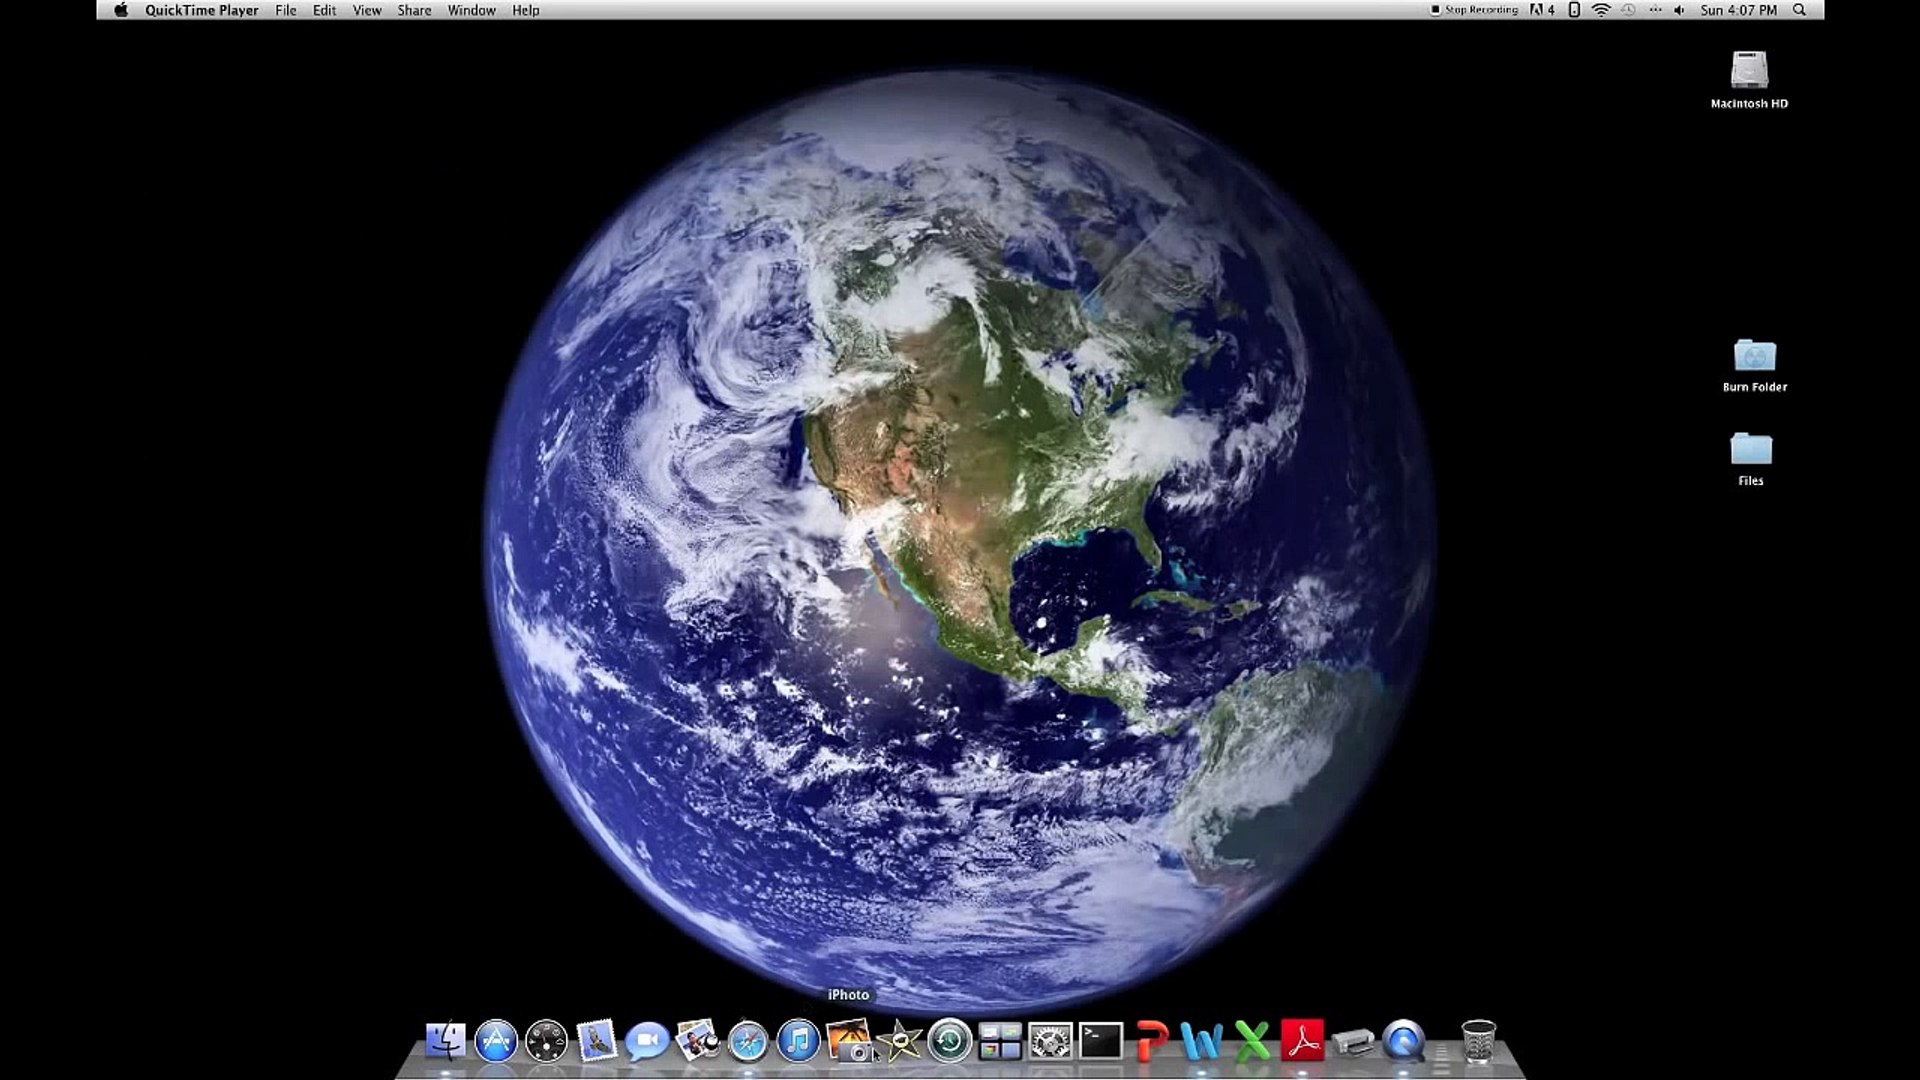
Task: Open Adobe Acrobat in the dock
Action: pos(1302,1041)
